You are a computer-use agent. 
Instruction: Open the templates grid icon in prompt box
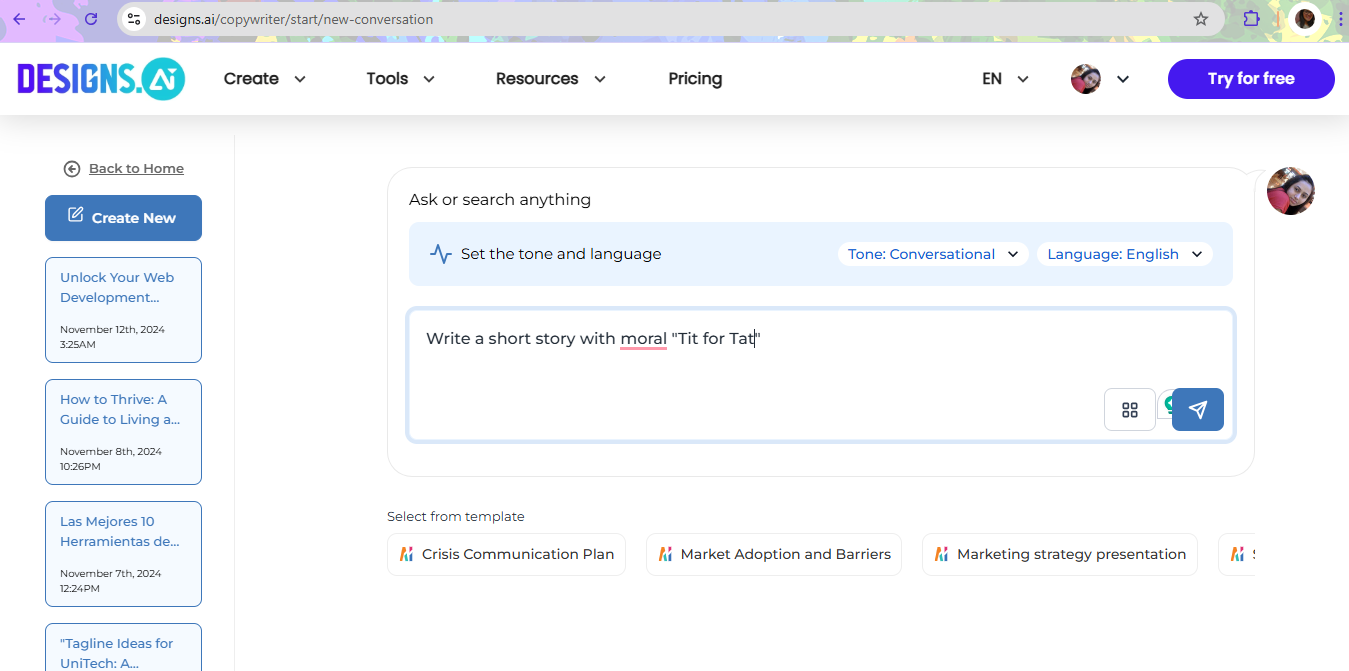point(1129,409)
